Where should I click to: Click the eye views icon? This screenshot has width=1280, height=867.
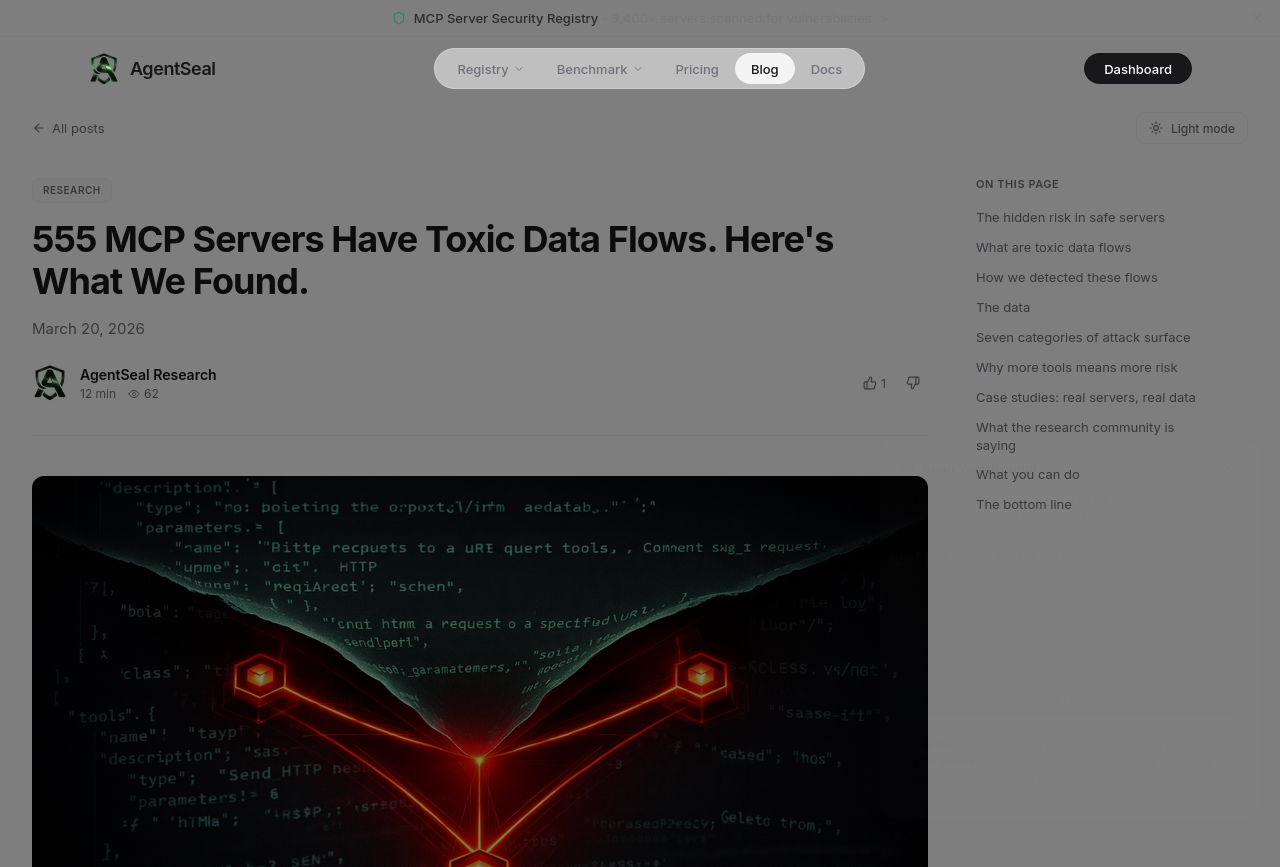134,394
